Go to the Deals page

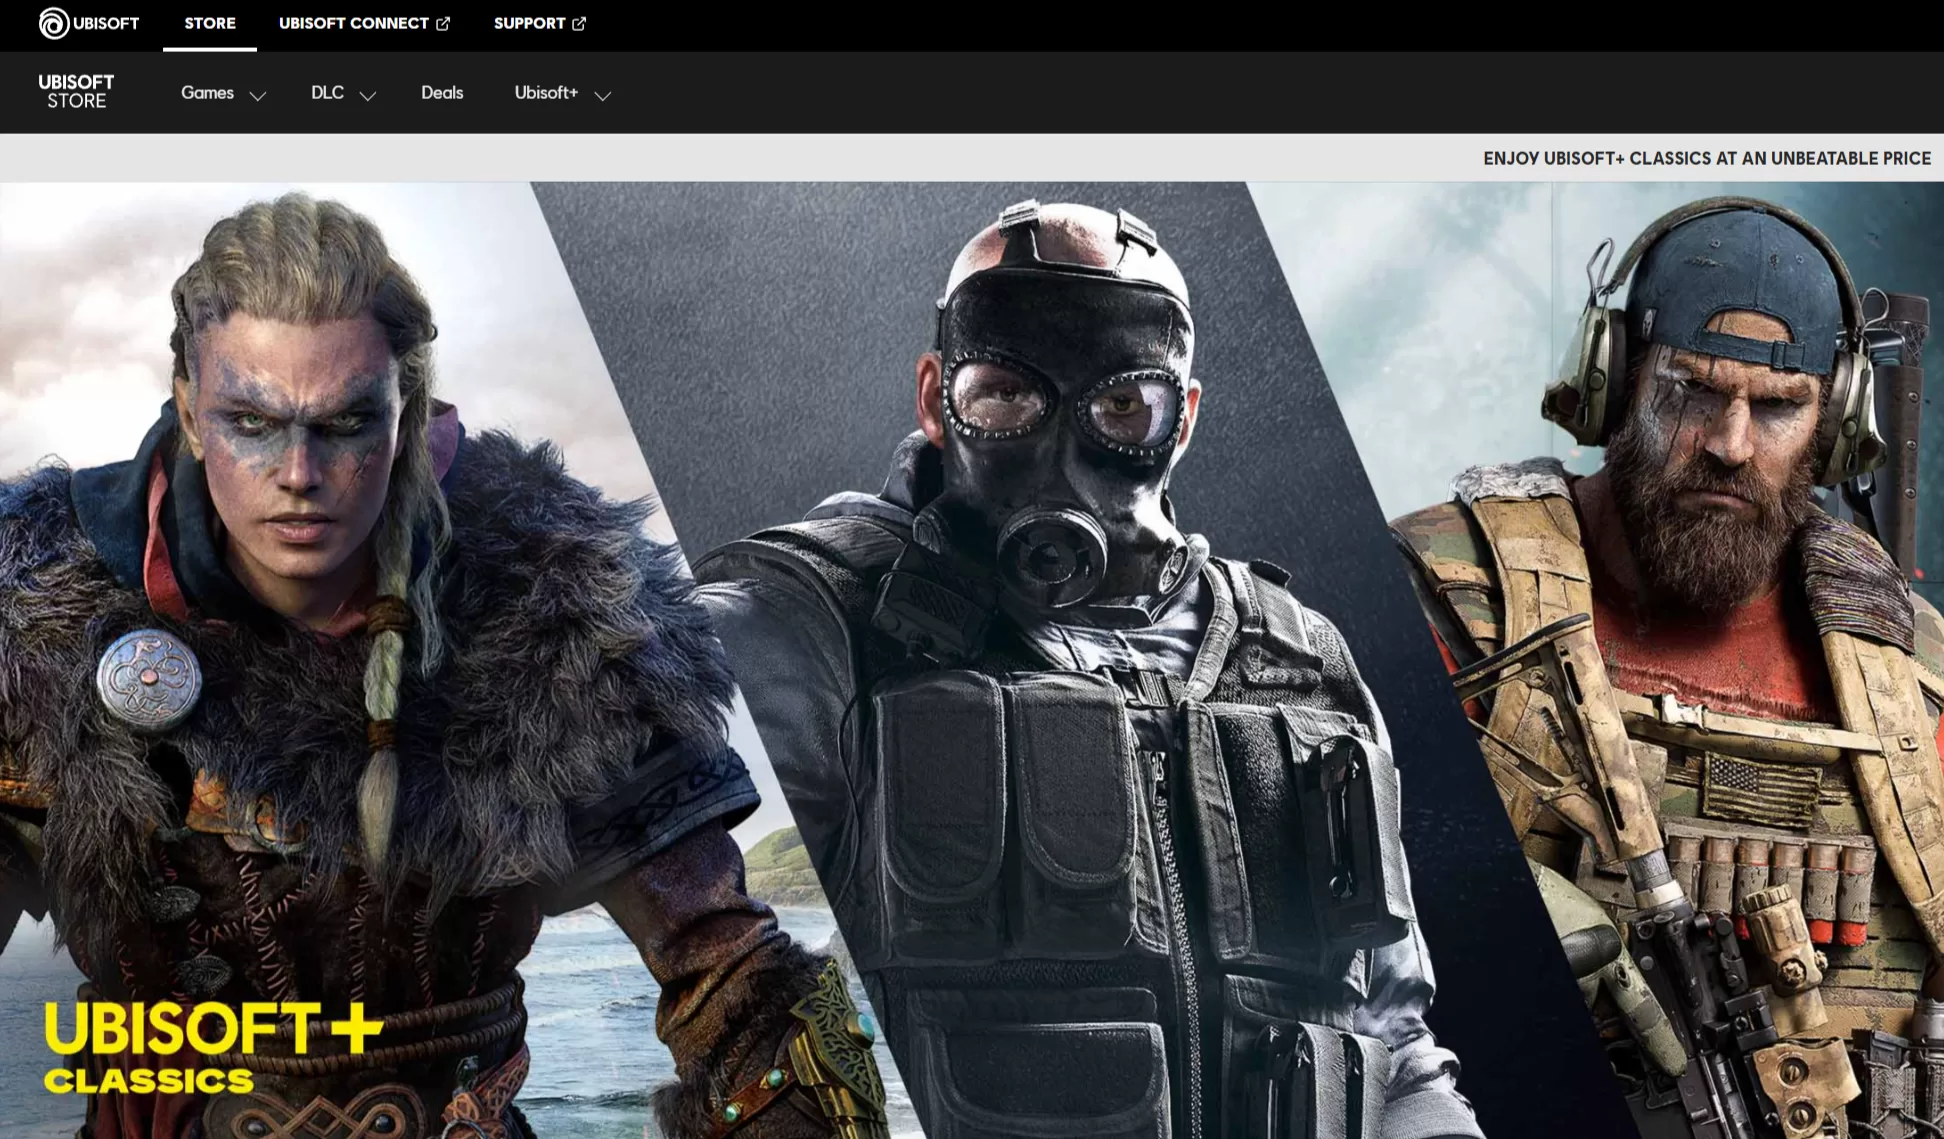(442, 92)
